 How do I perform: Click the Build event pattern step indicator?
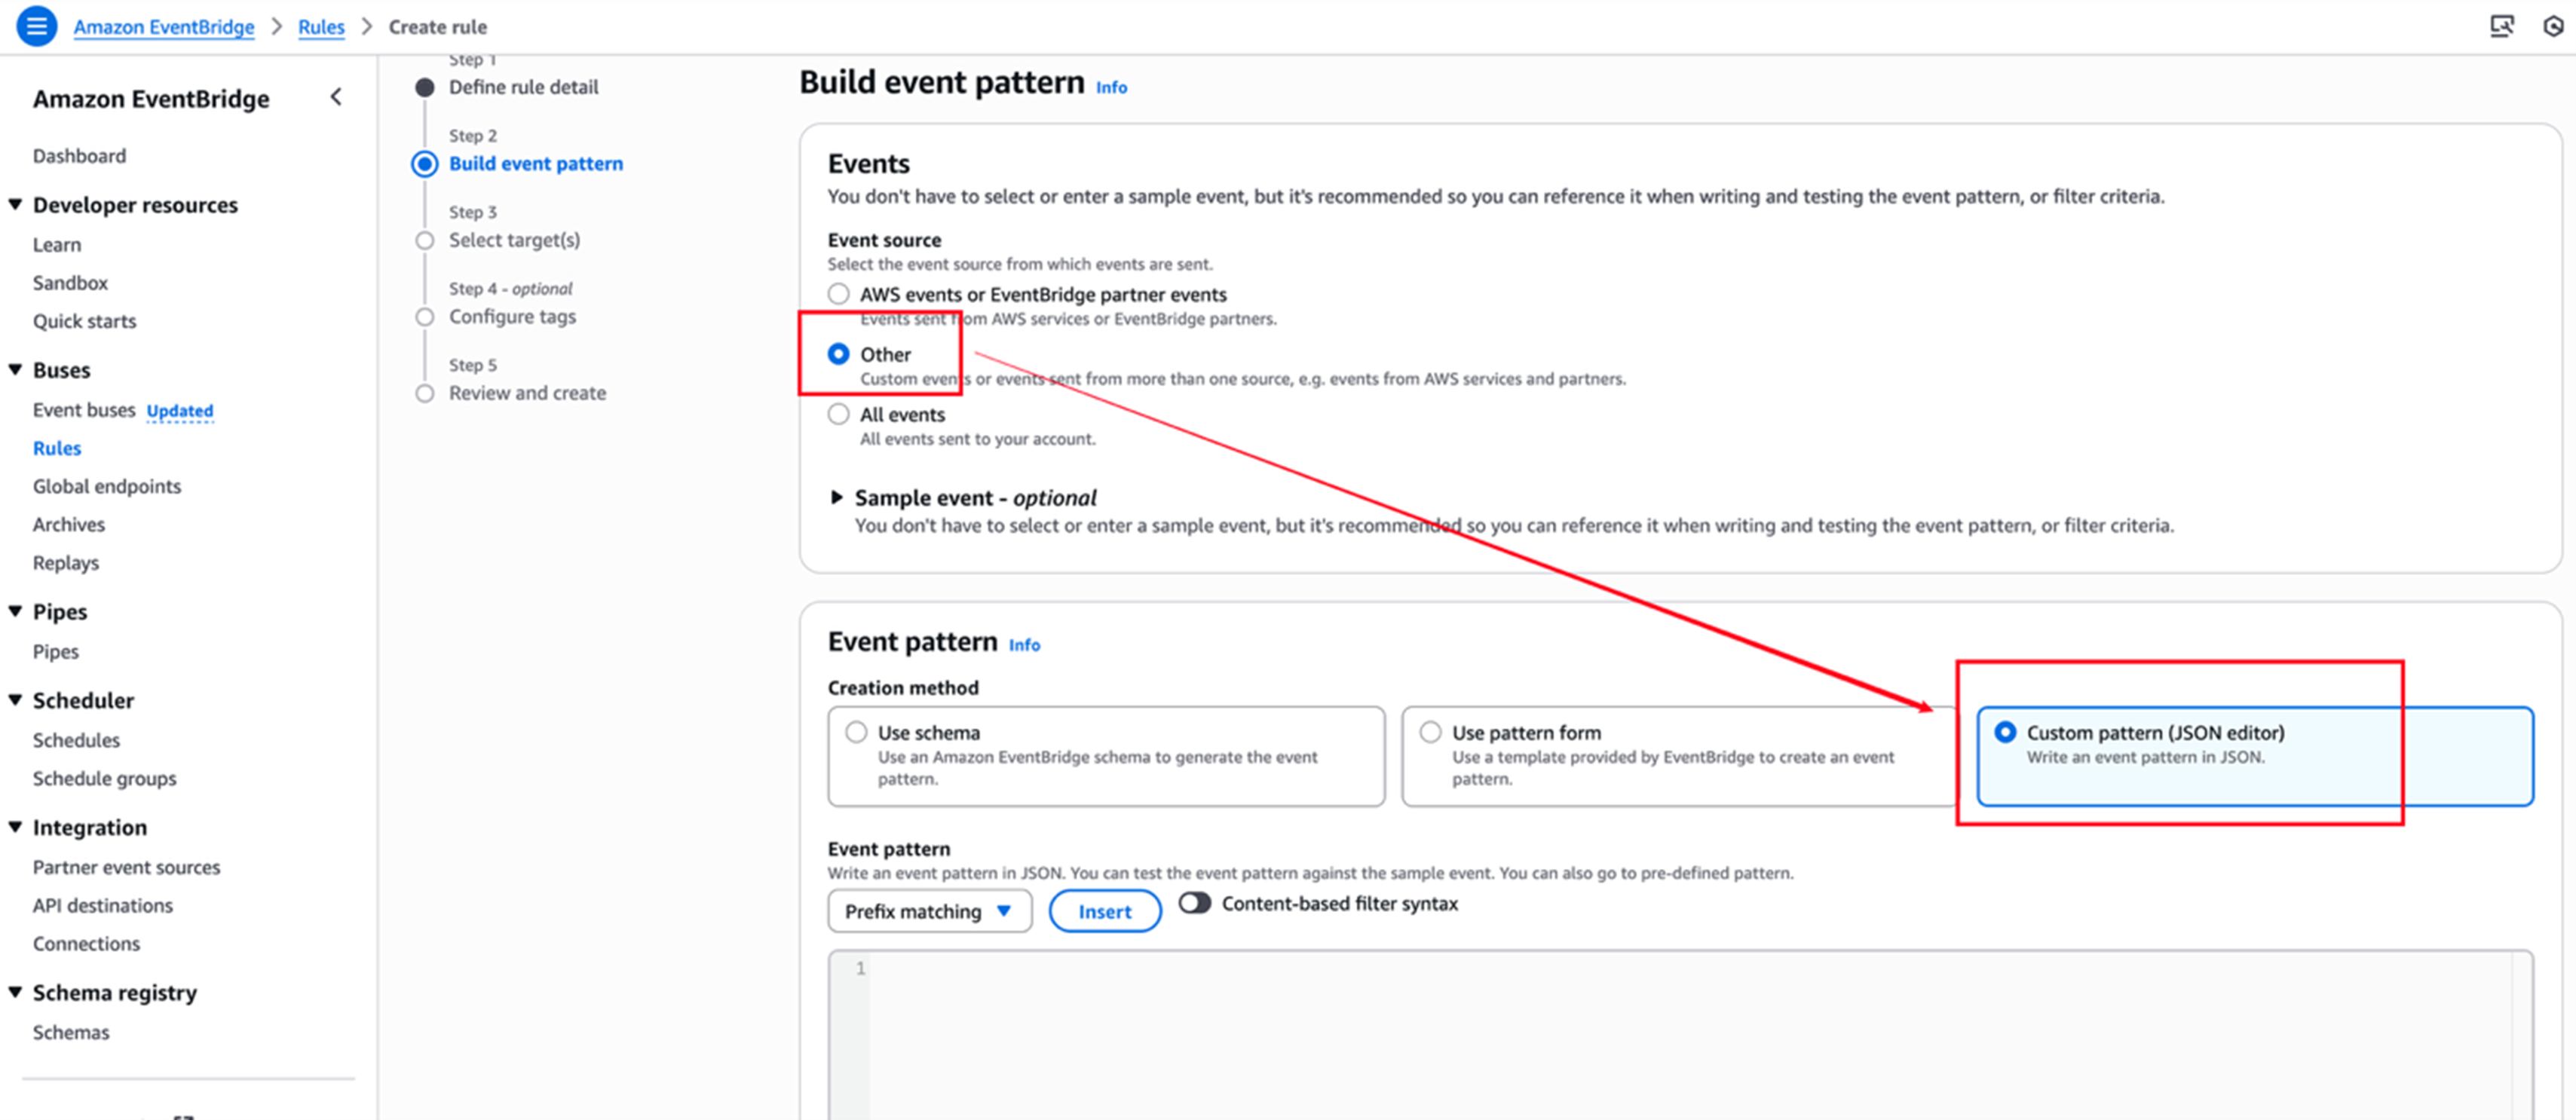[425, 164]
